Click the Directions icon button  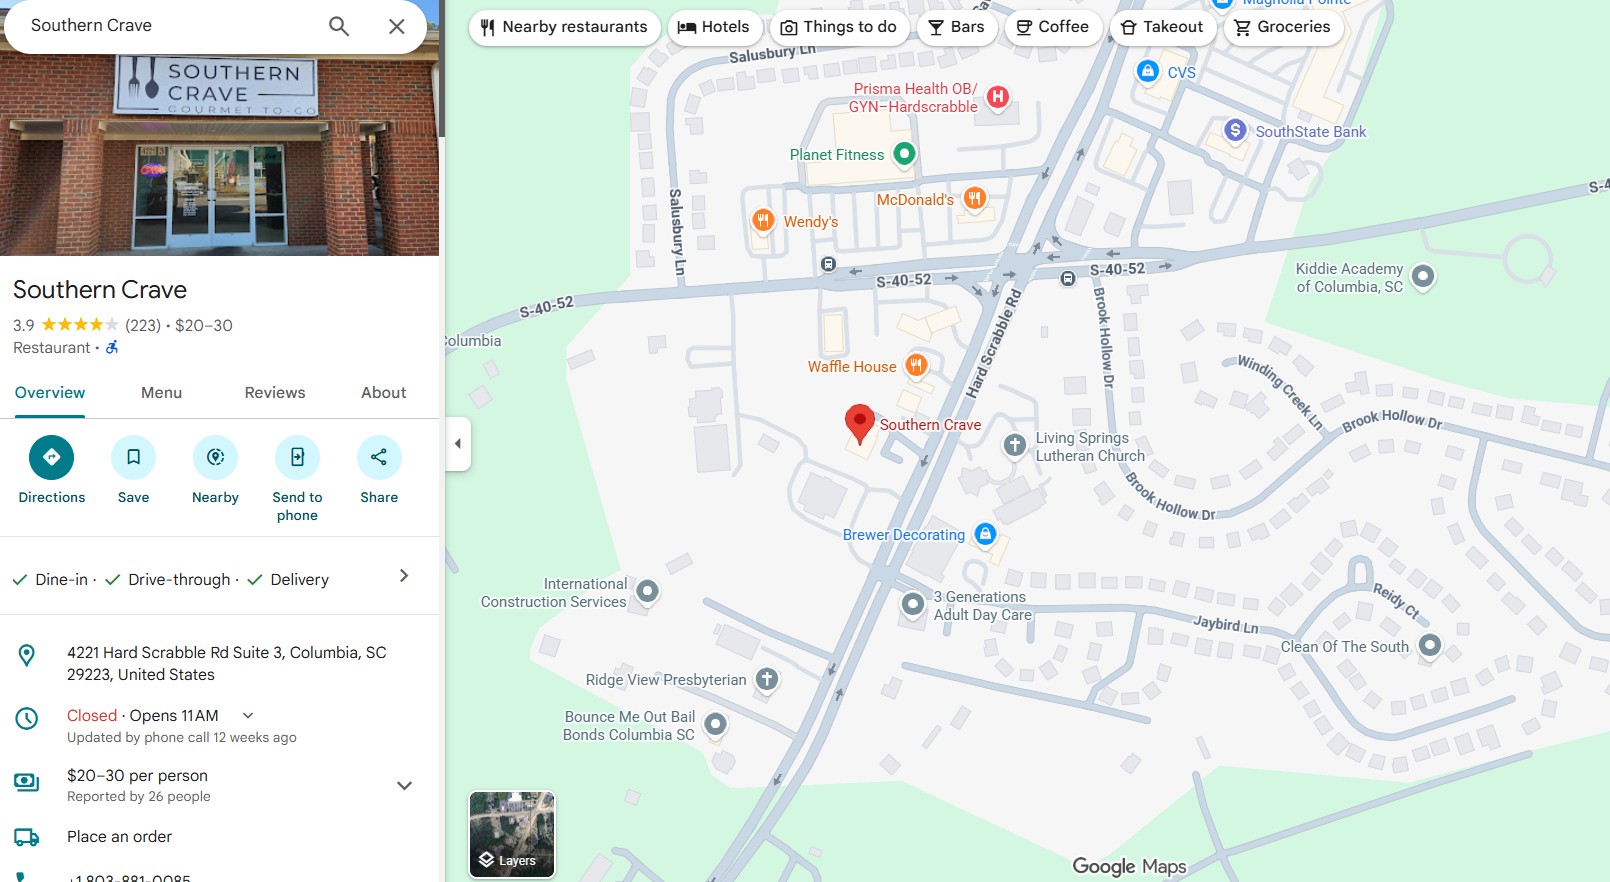pos(52,457)
